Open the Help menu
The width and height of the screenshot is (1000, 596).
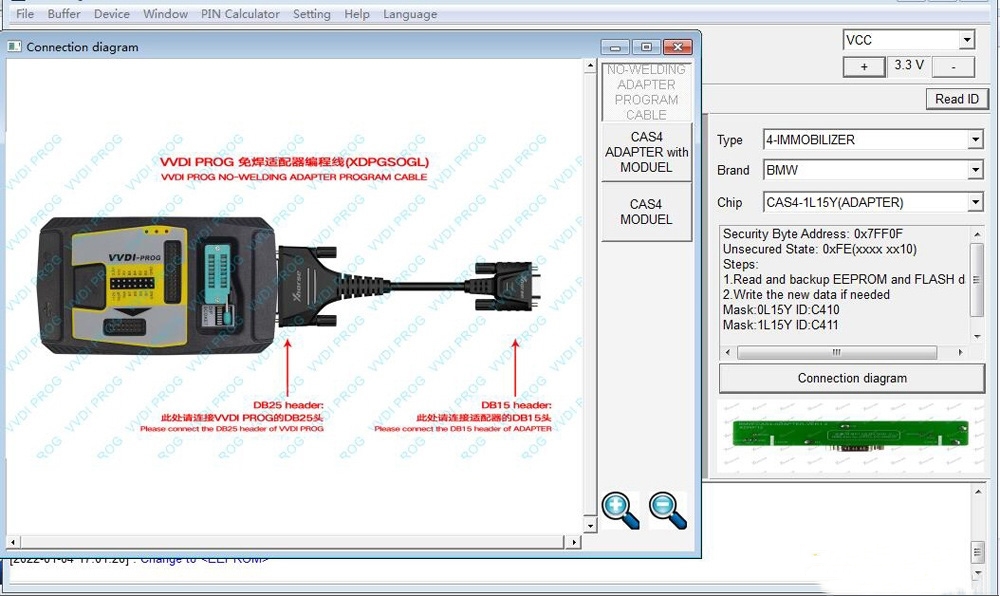pyautogui.click(x=357, y=13)
